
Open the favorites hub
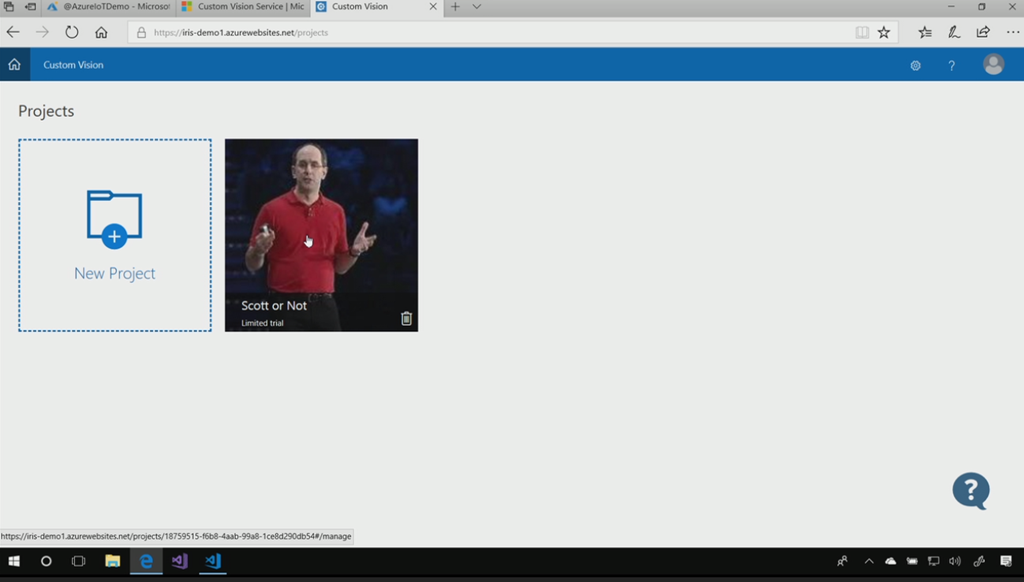(x=925, y=32)
